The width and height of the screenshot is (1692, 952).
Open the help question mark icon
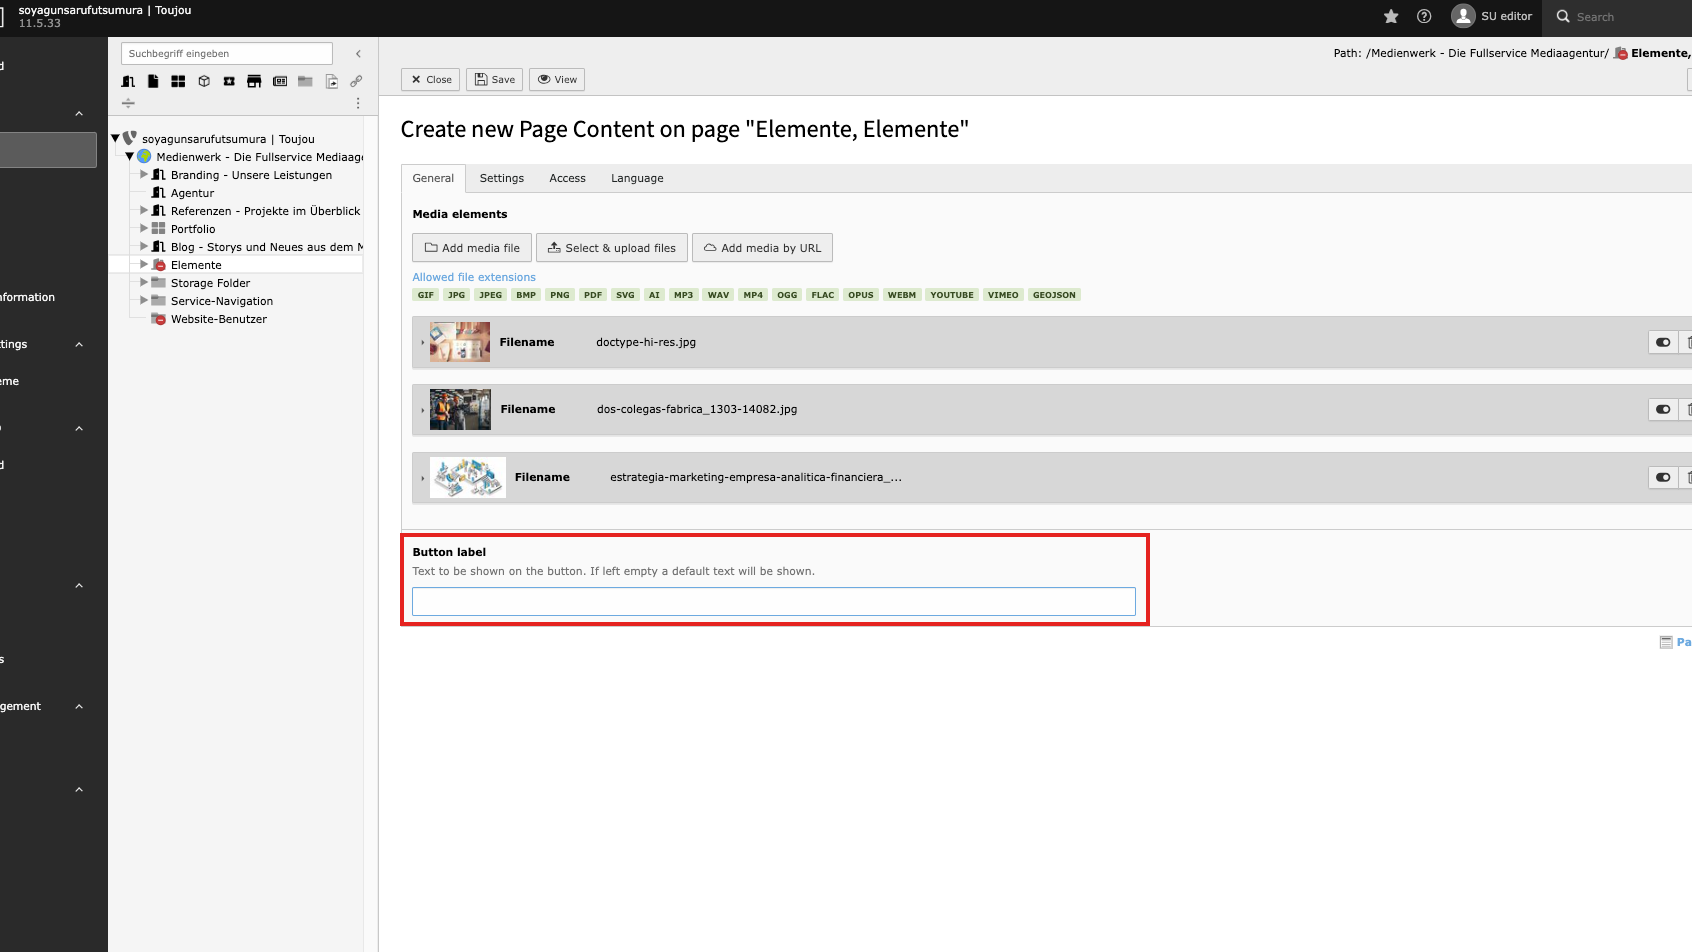coord(1424,16)
